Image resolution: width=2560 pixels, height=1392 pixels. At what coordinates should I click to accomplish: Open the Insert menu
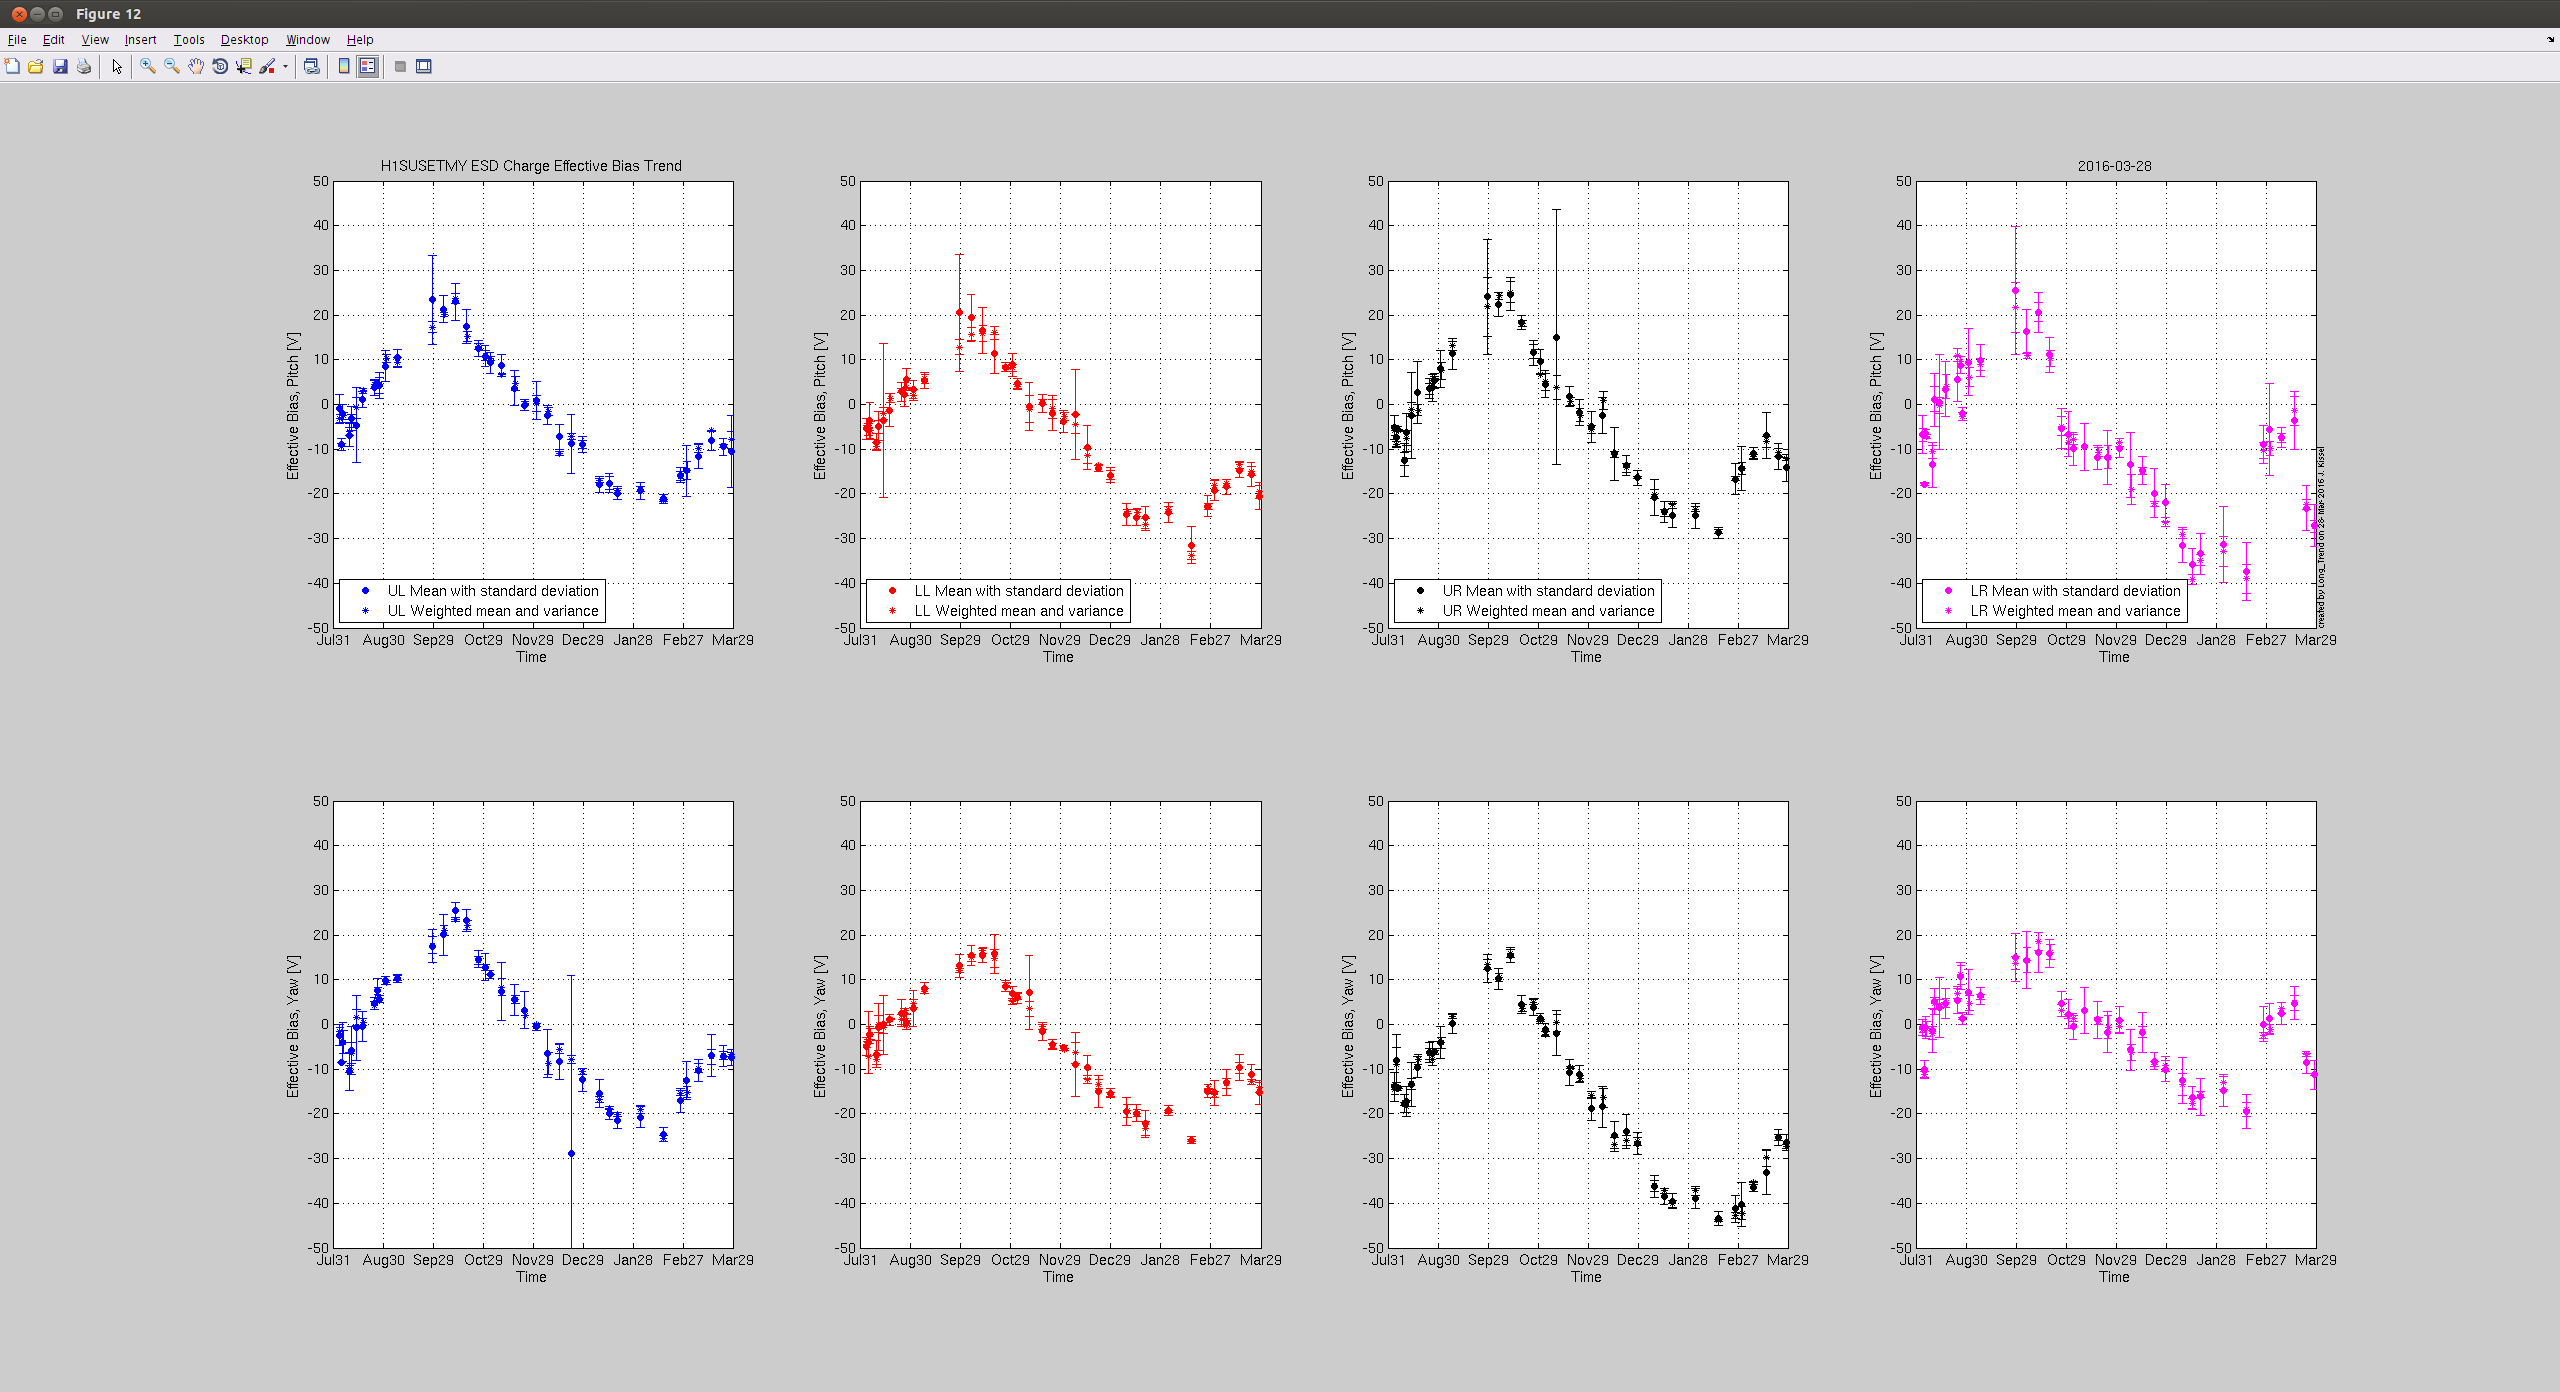click(140, 40)
